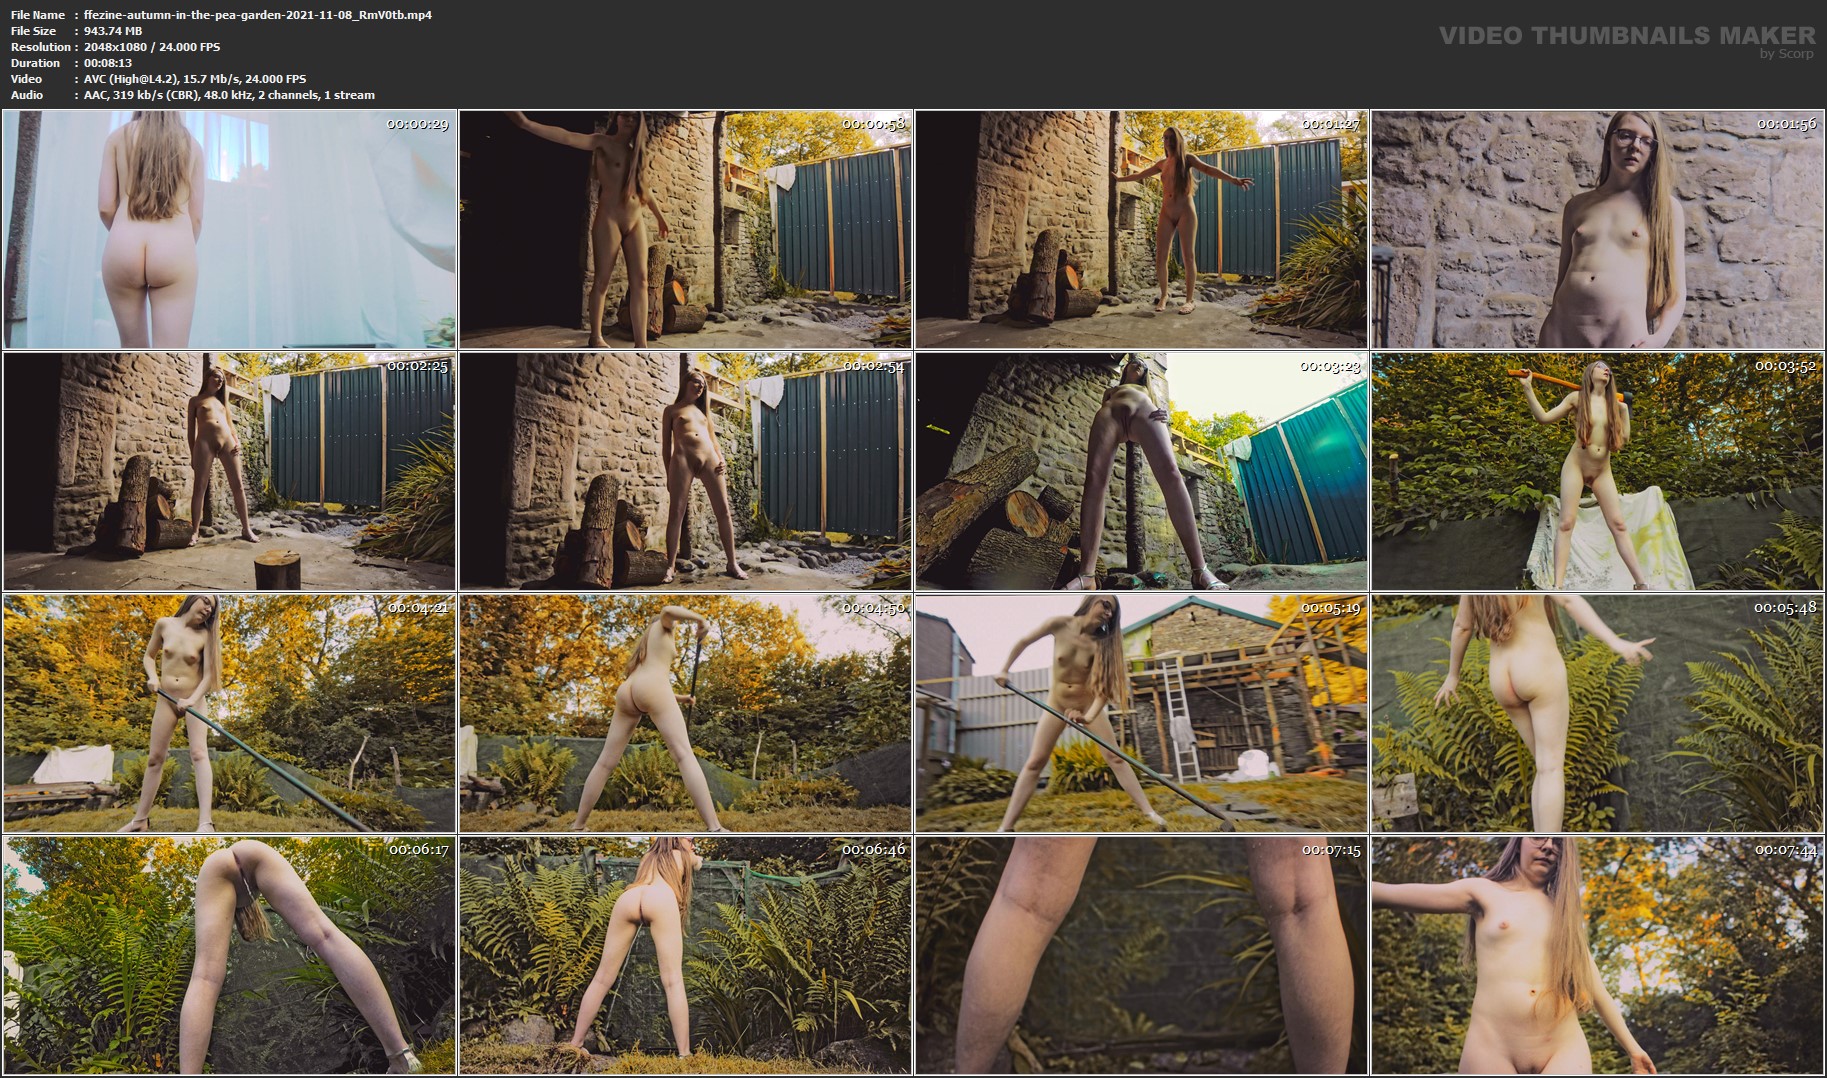Click the thumbnail stamped 00:06:17
The image size is (1827, 1078).
[x=229, y=955]
